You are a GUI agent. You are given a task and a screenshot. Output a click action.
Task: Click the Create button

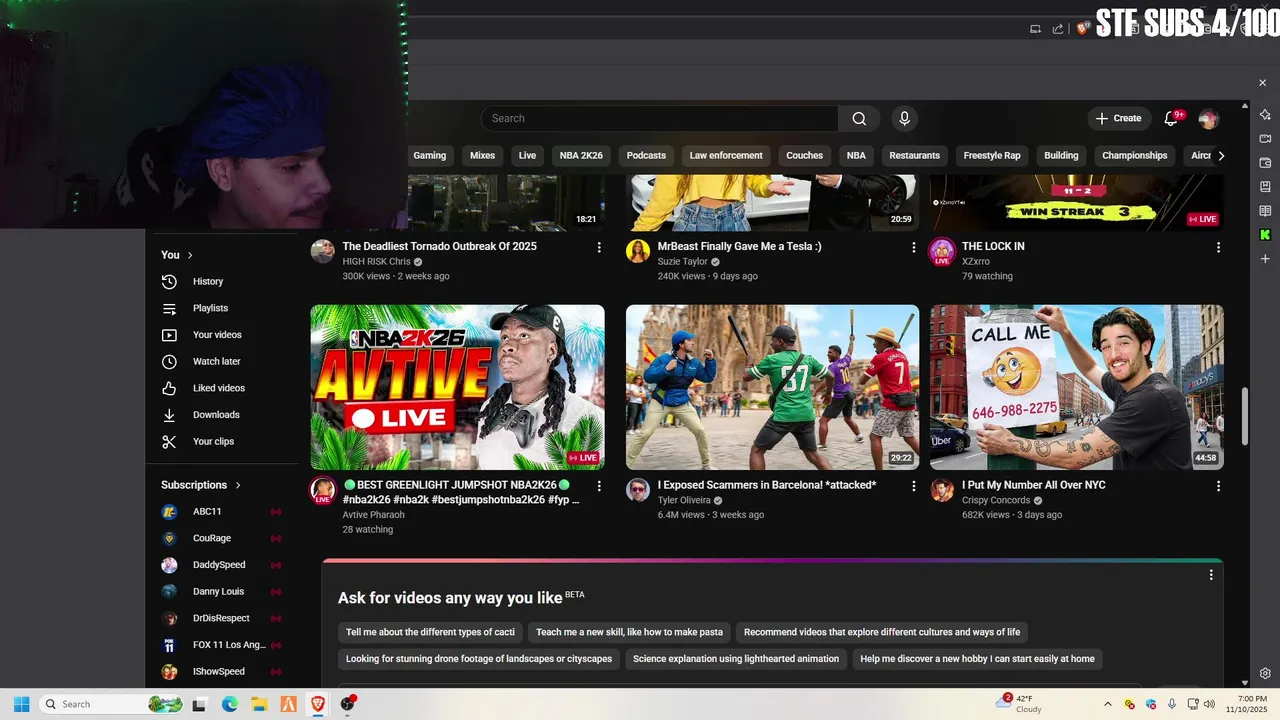point(1119,118)
